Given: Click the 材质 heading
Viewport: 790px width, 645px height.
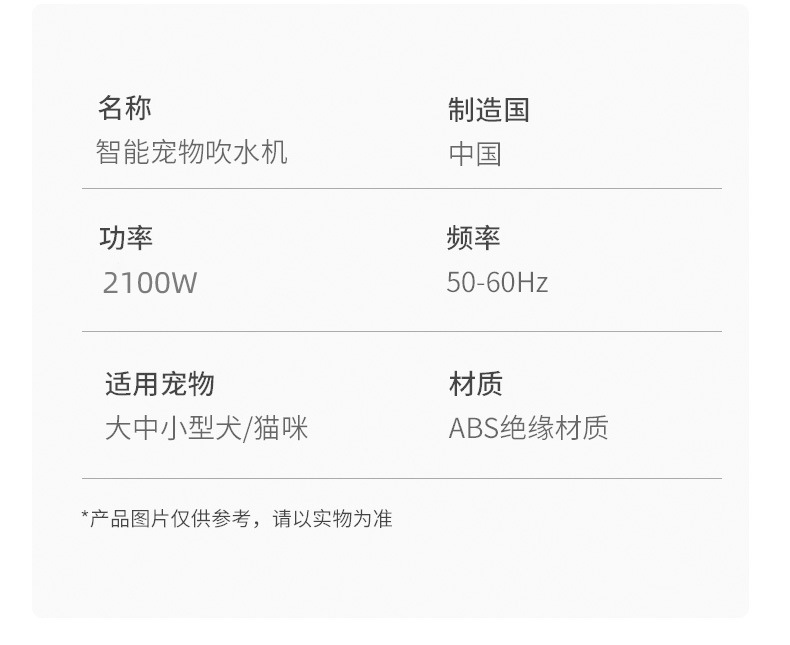Looking at the screenshot, I should [476, 384].
